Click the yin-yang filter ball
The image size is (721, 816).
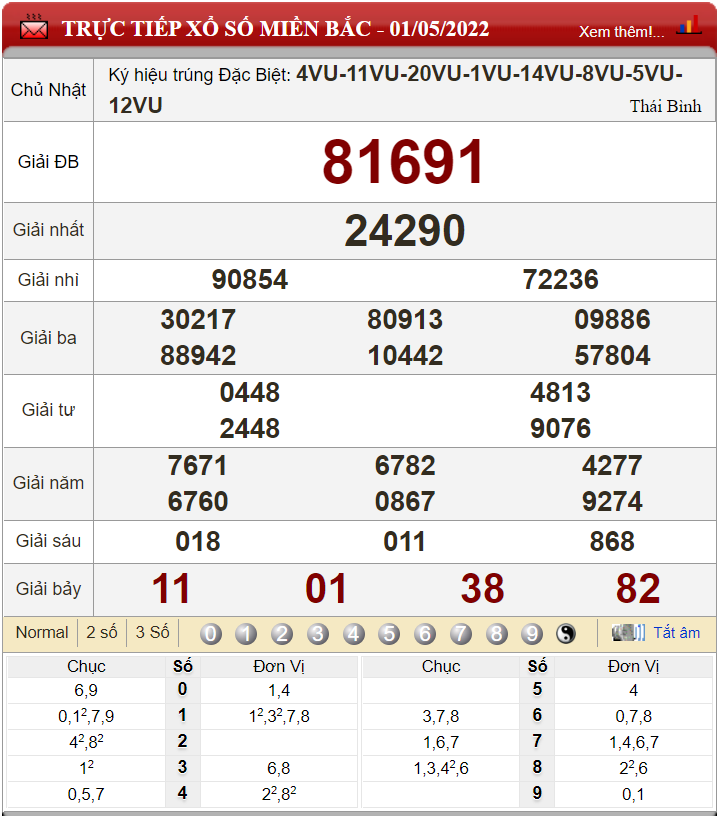coord(566,633)
